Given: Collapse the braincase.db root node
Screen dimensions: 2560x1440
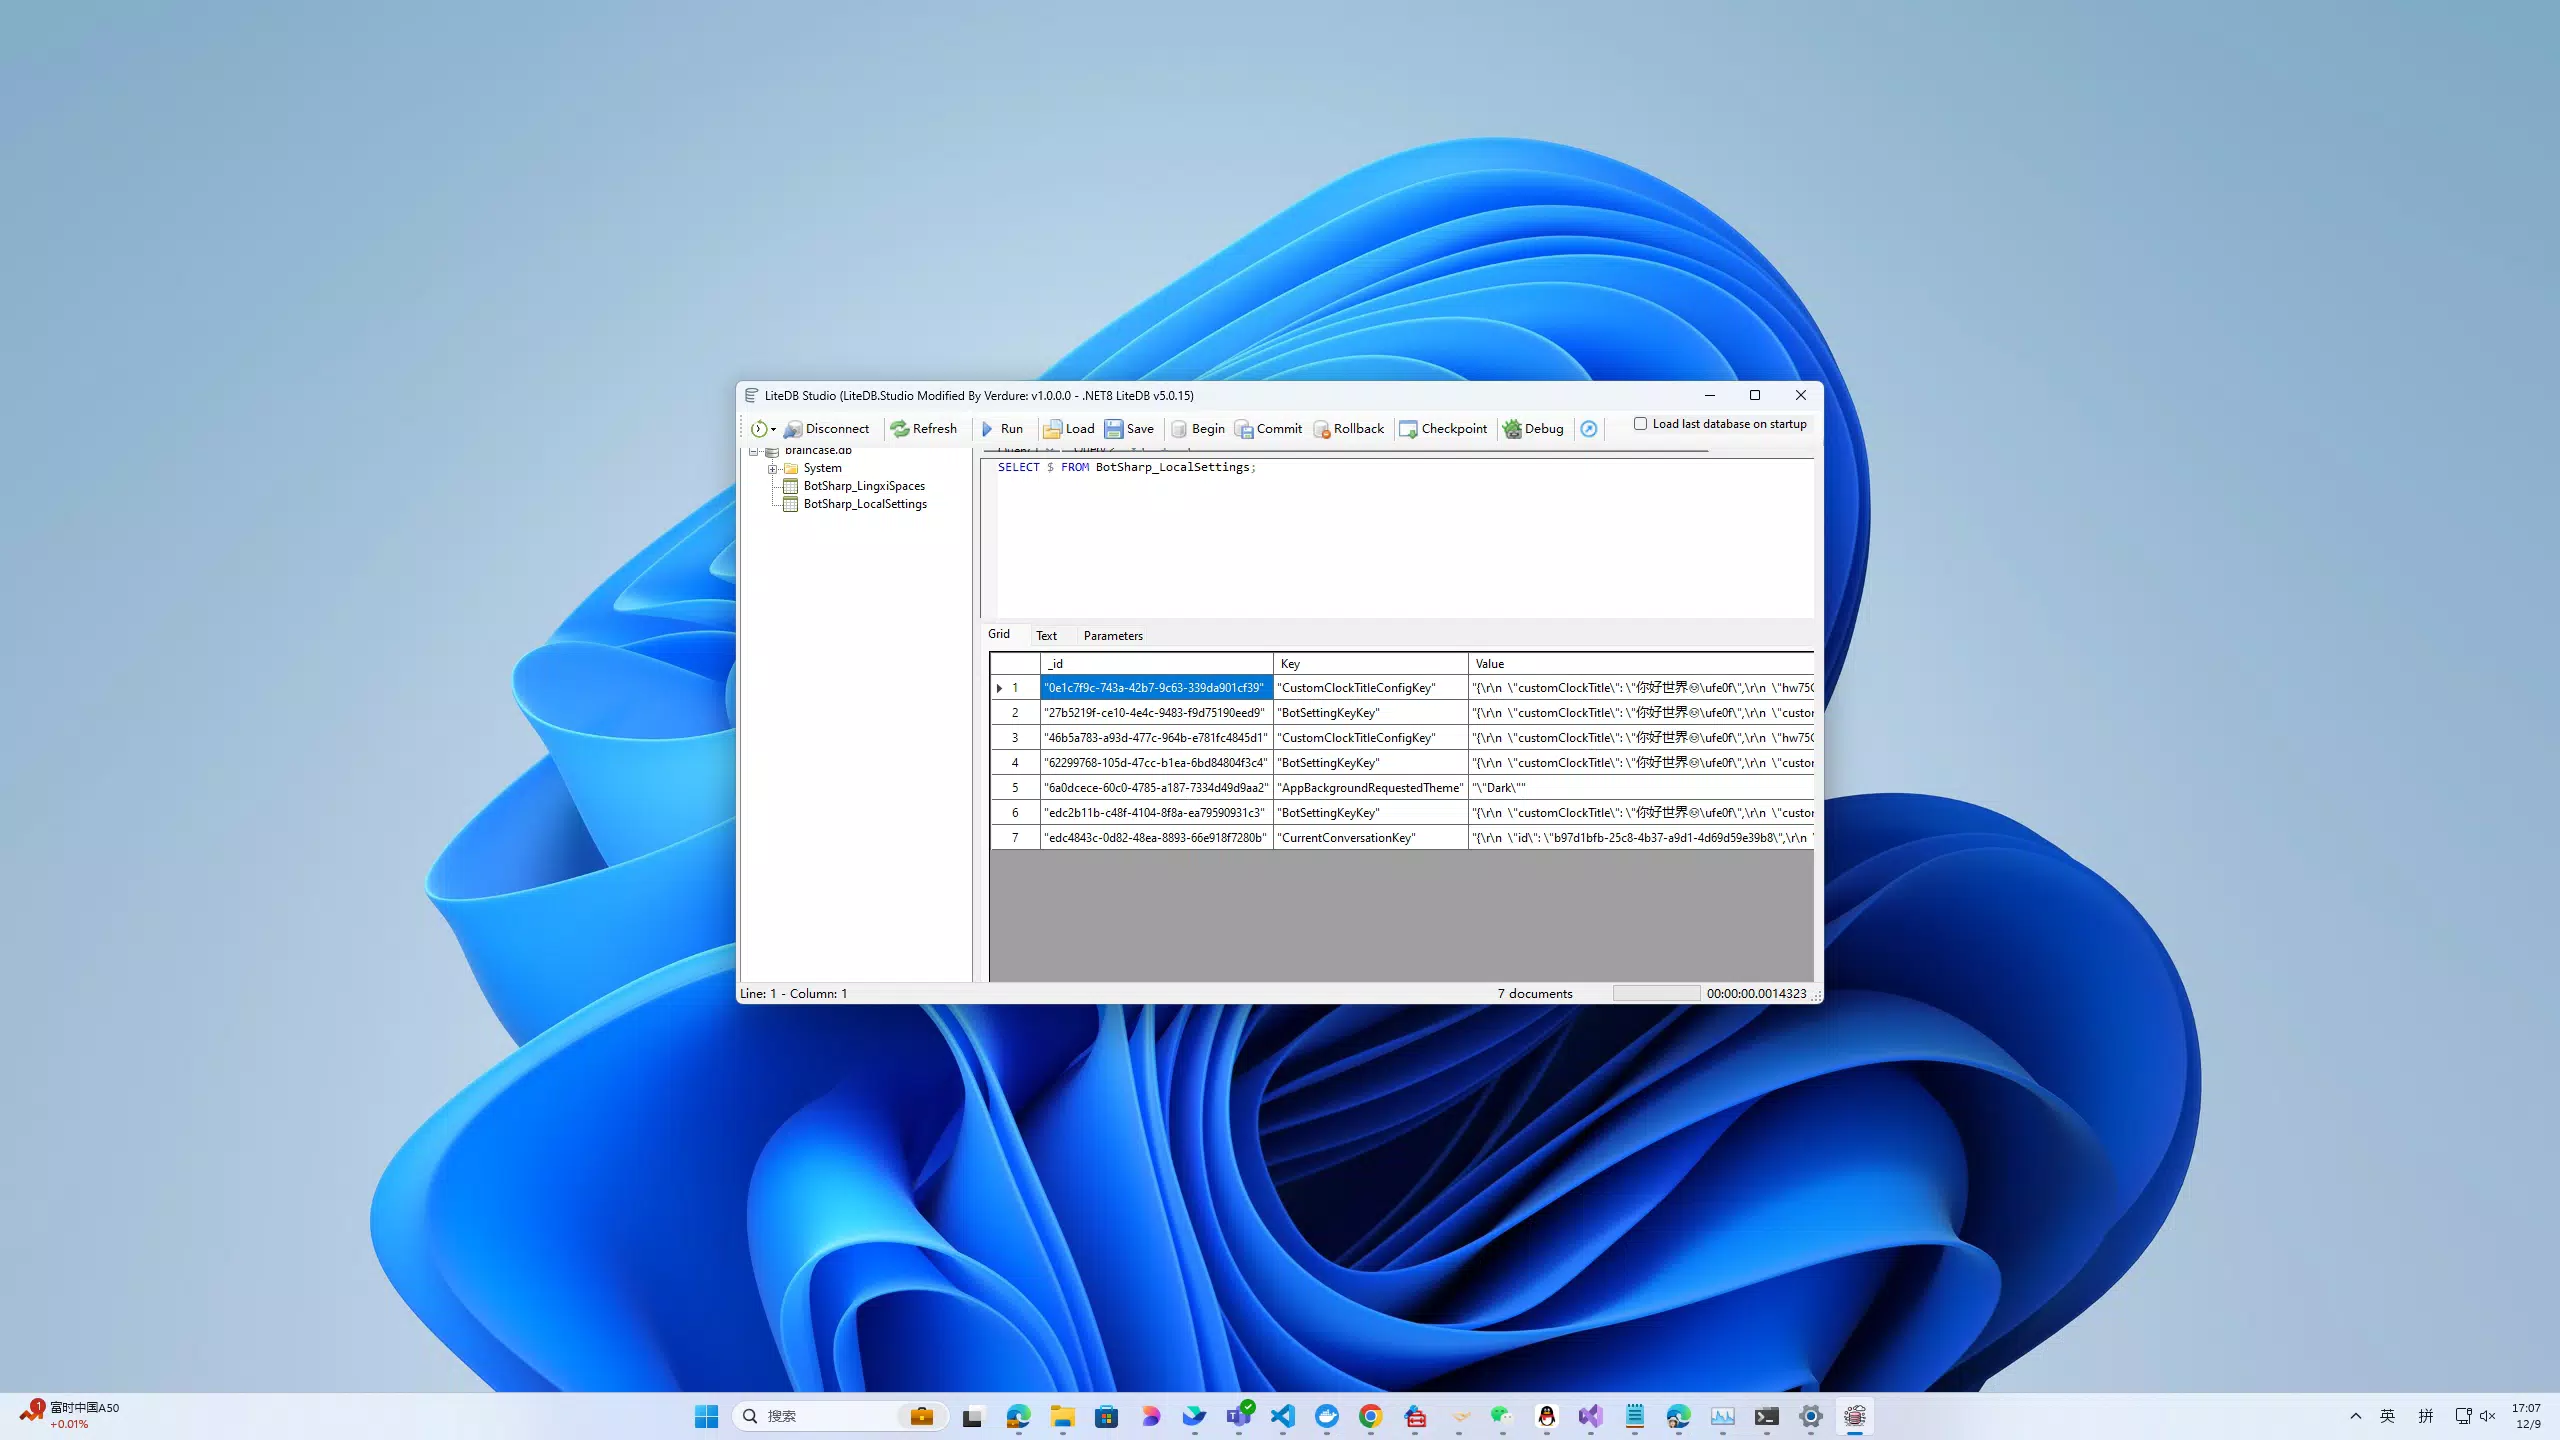Looking at the screenshot, I should tap(754, 451).
